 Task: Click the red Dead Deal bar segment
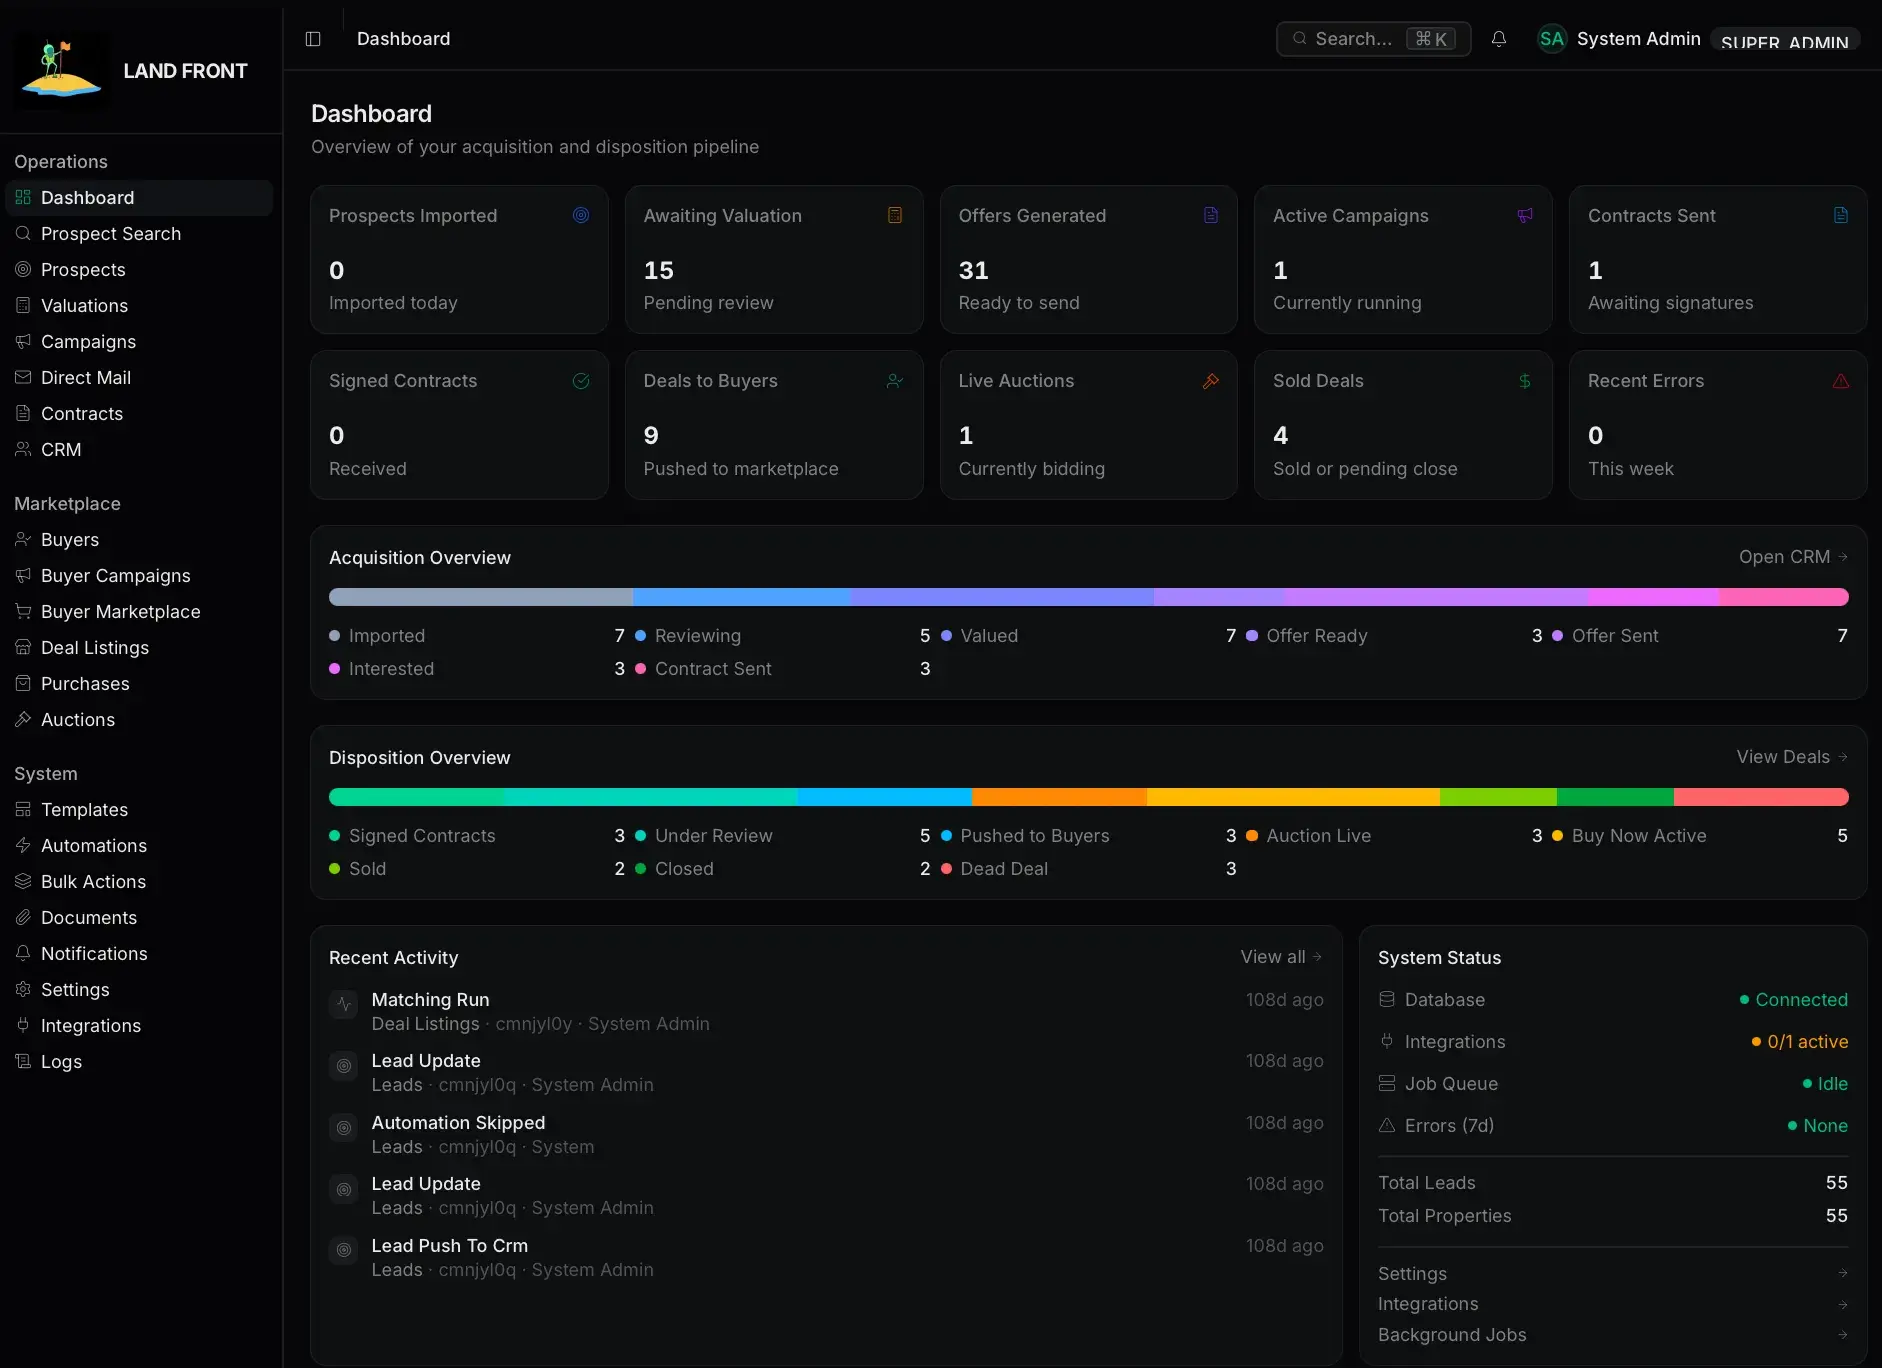(1761, 797)
